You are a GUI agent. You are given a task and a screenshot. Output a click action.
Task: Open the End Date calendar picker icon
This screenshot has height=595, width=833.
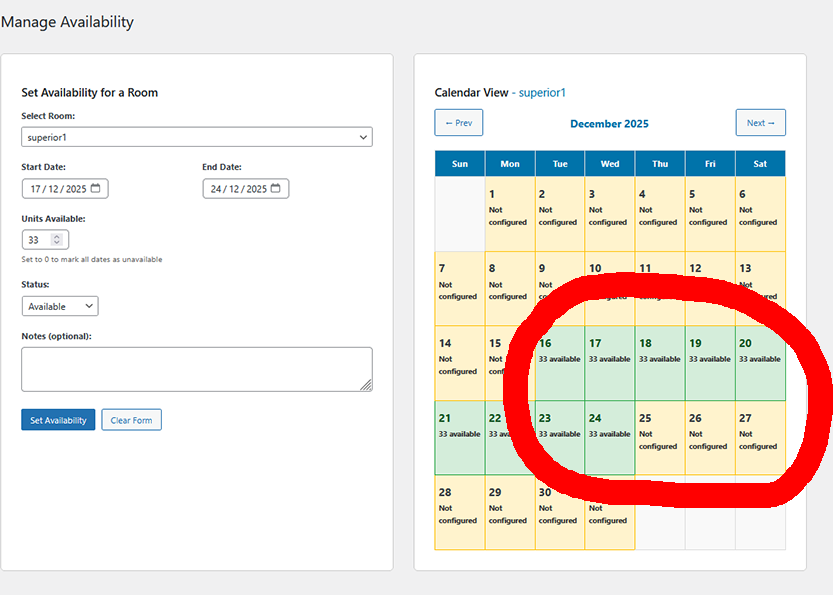[275, 188]
